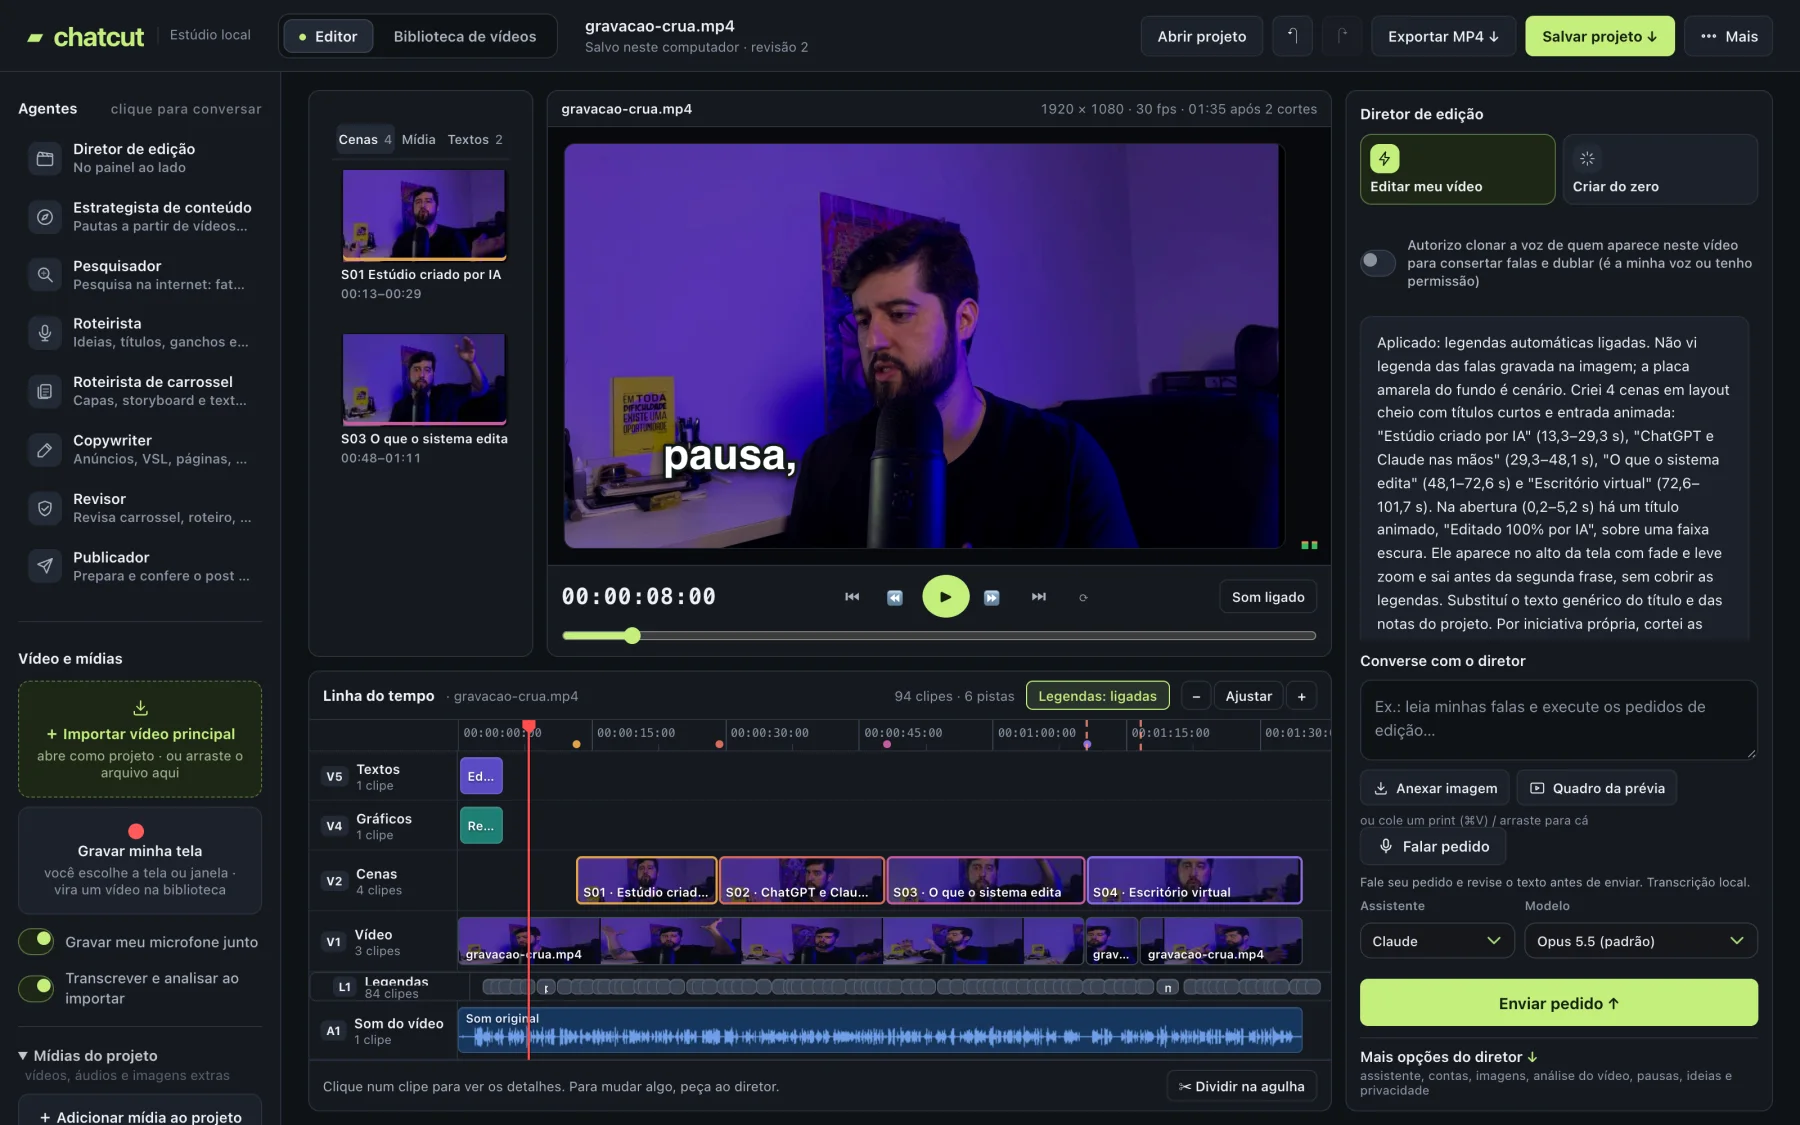Open the Diretor de edição agent

140,158
